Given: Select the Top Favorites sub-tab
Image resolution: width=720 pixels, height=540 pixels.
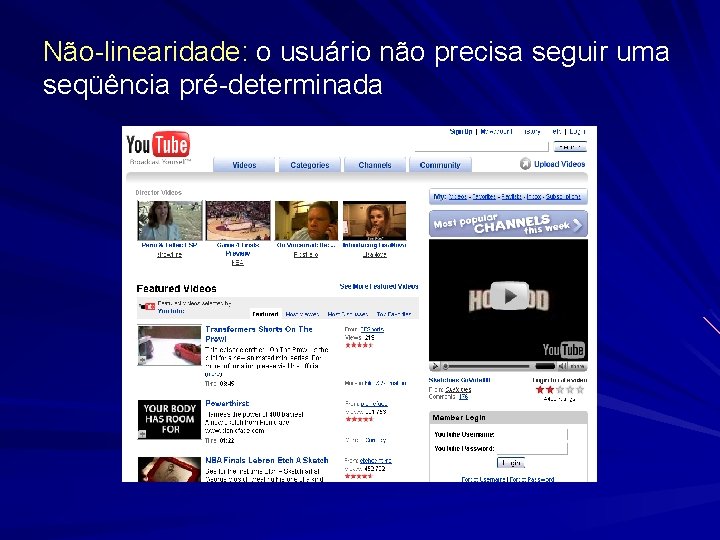Looking at the screenshot, I should pos(394,314).
